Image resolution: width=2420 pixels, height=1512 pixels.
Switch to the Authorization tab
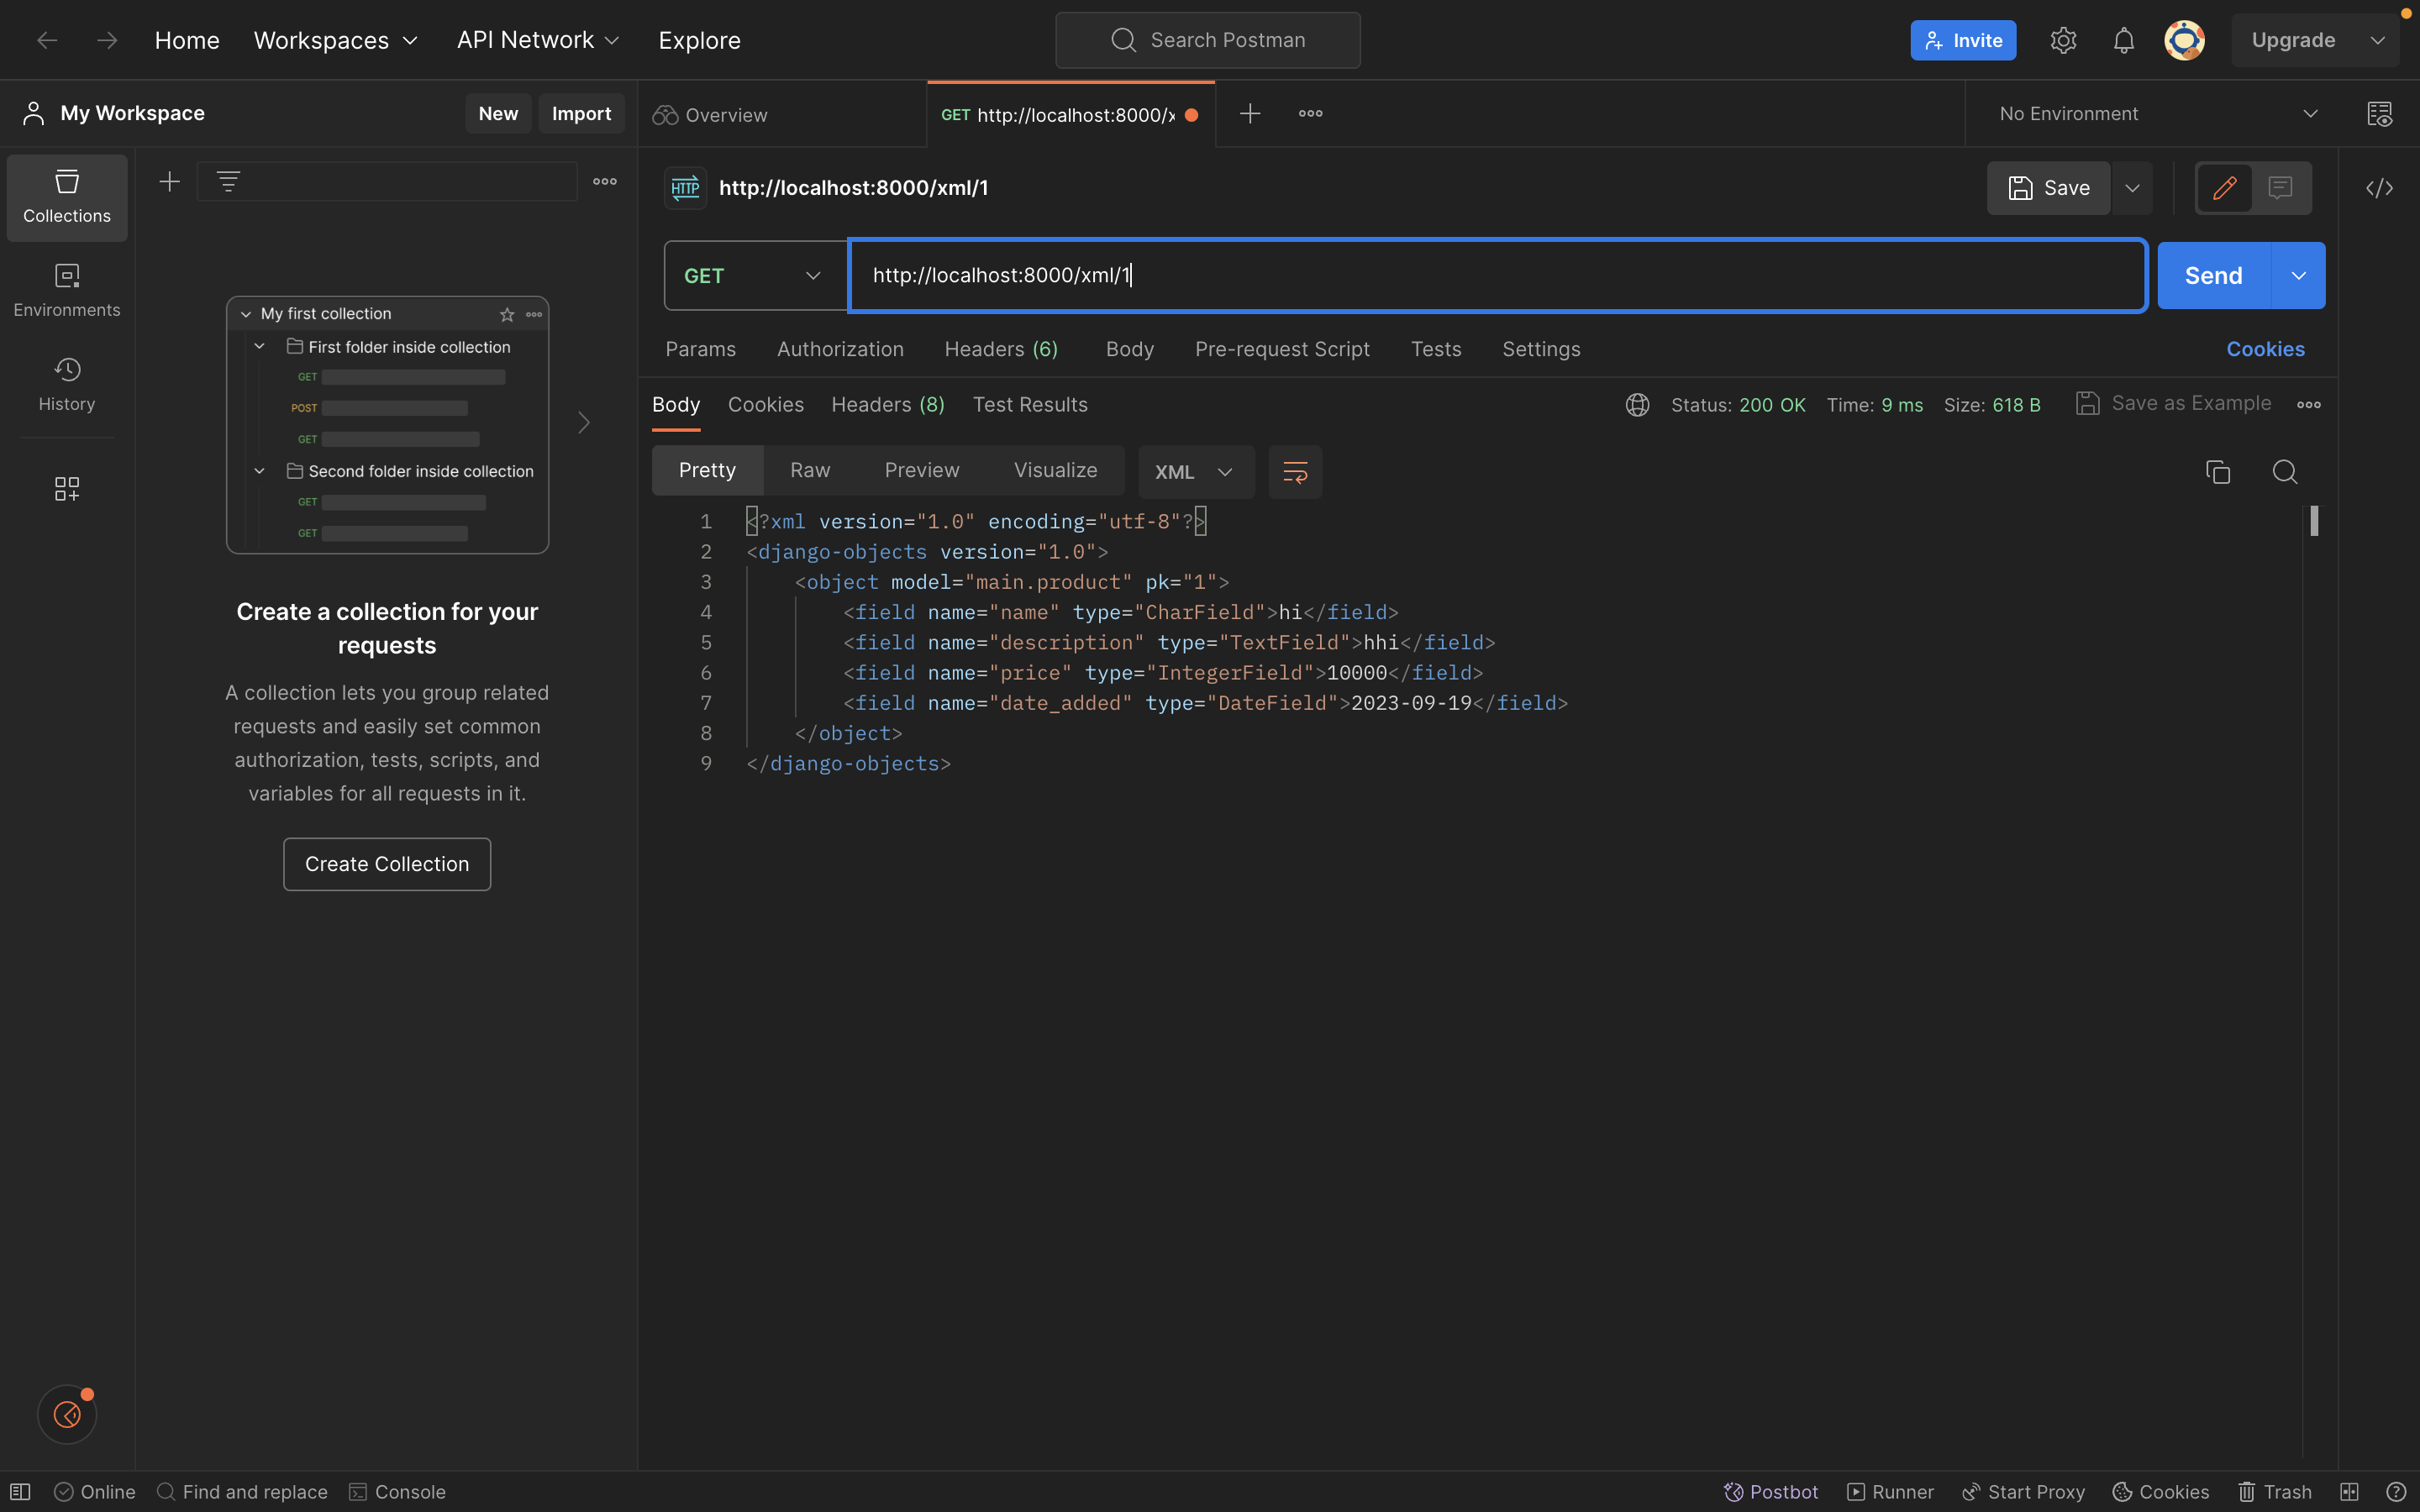click(x=839, y=349)
